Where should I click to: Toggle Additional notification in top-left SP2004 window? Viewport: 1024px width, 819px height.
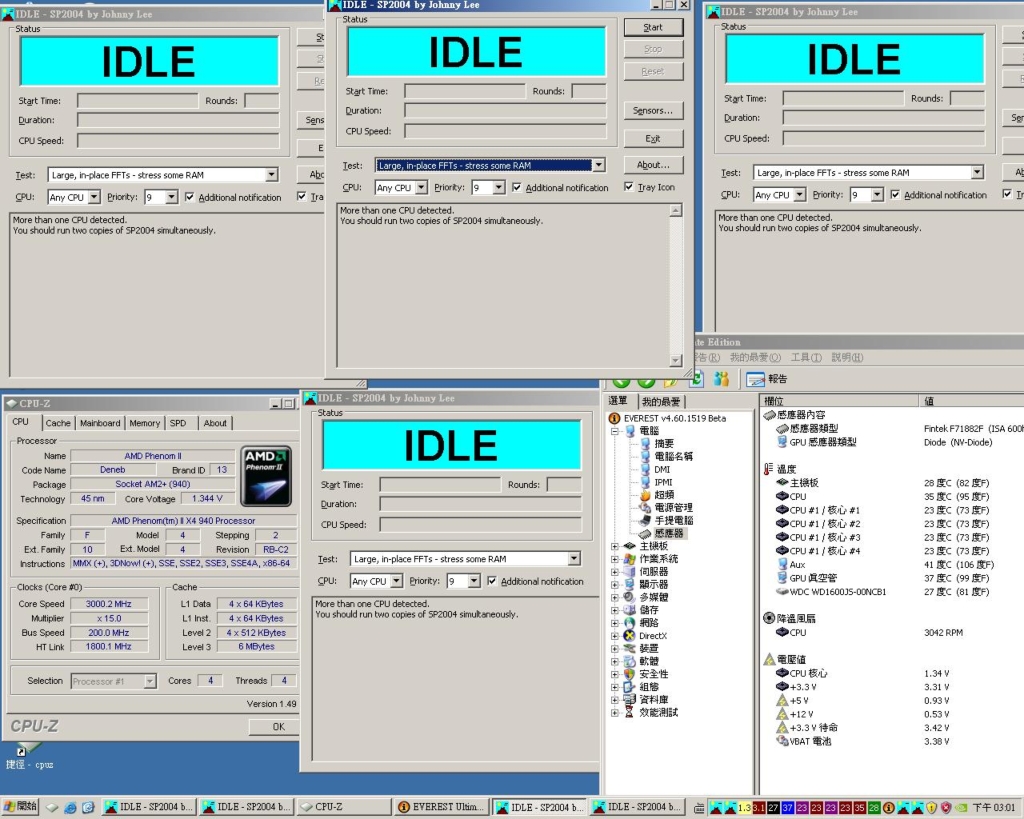pyautogui.click(x=189, y=197)
